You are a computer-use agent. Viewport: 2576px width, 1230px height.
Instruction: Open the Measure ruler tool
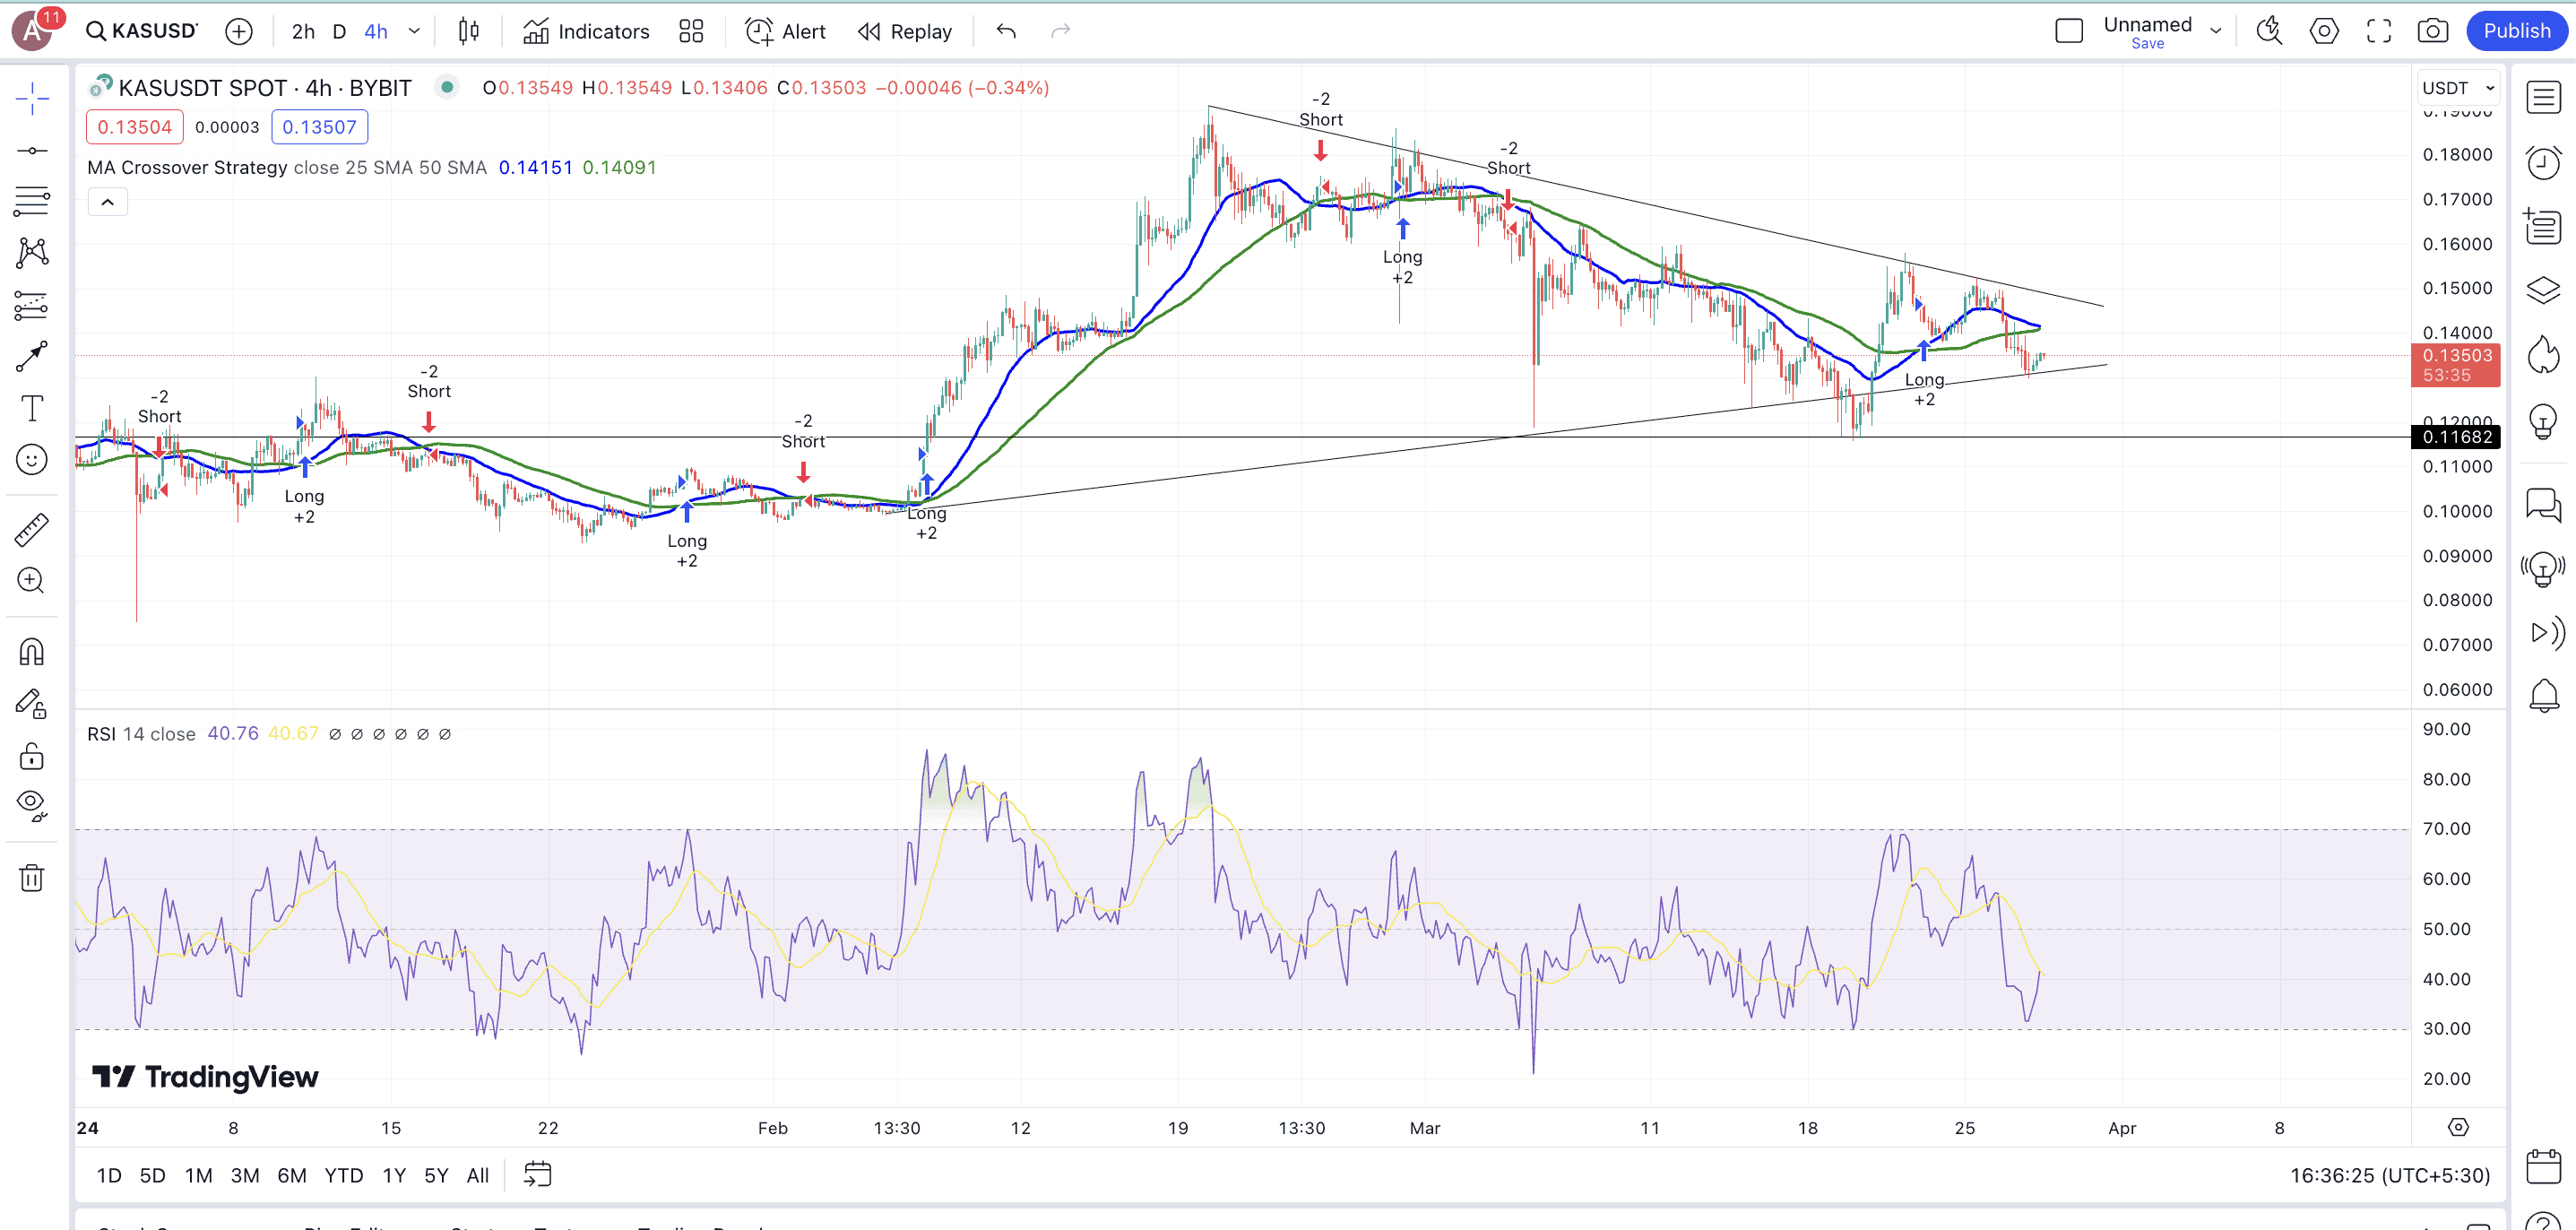32,529
